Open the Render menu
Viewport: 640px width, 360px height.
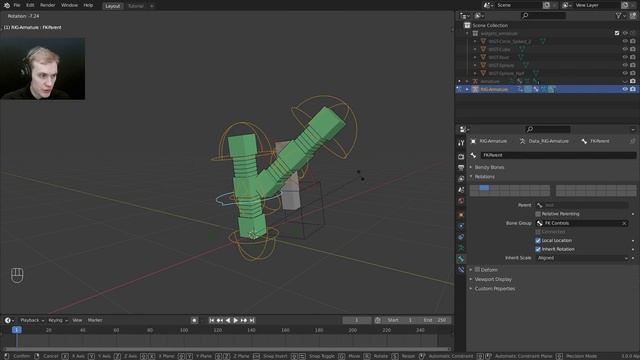47,5
